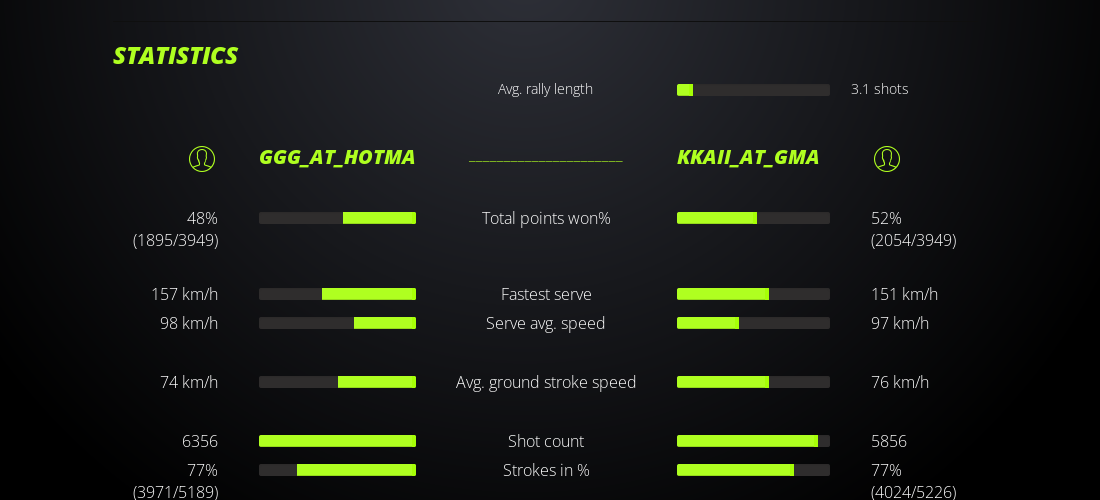
Task: Click the Avg. rally length progress bar
Action: [x=753, y=90]
